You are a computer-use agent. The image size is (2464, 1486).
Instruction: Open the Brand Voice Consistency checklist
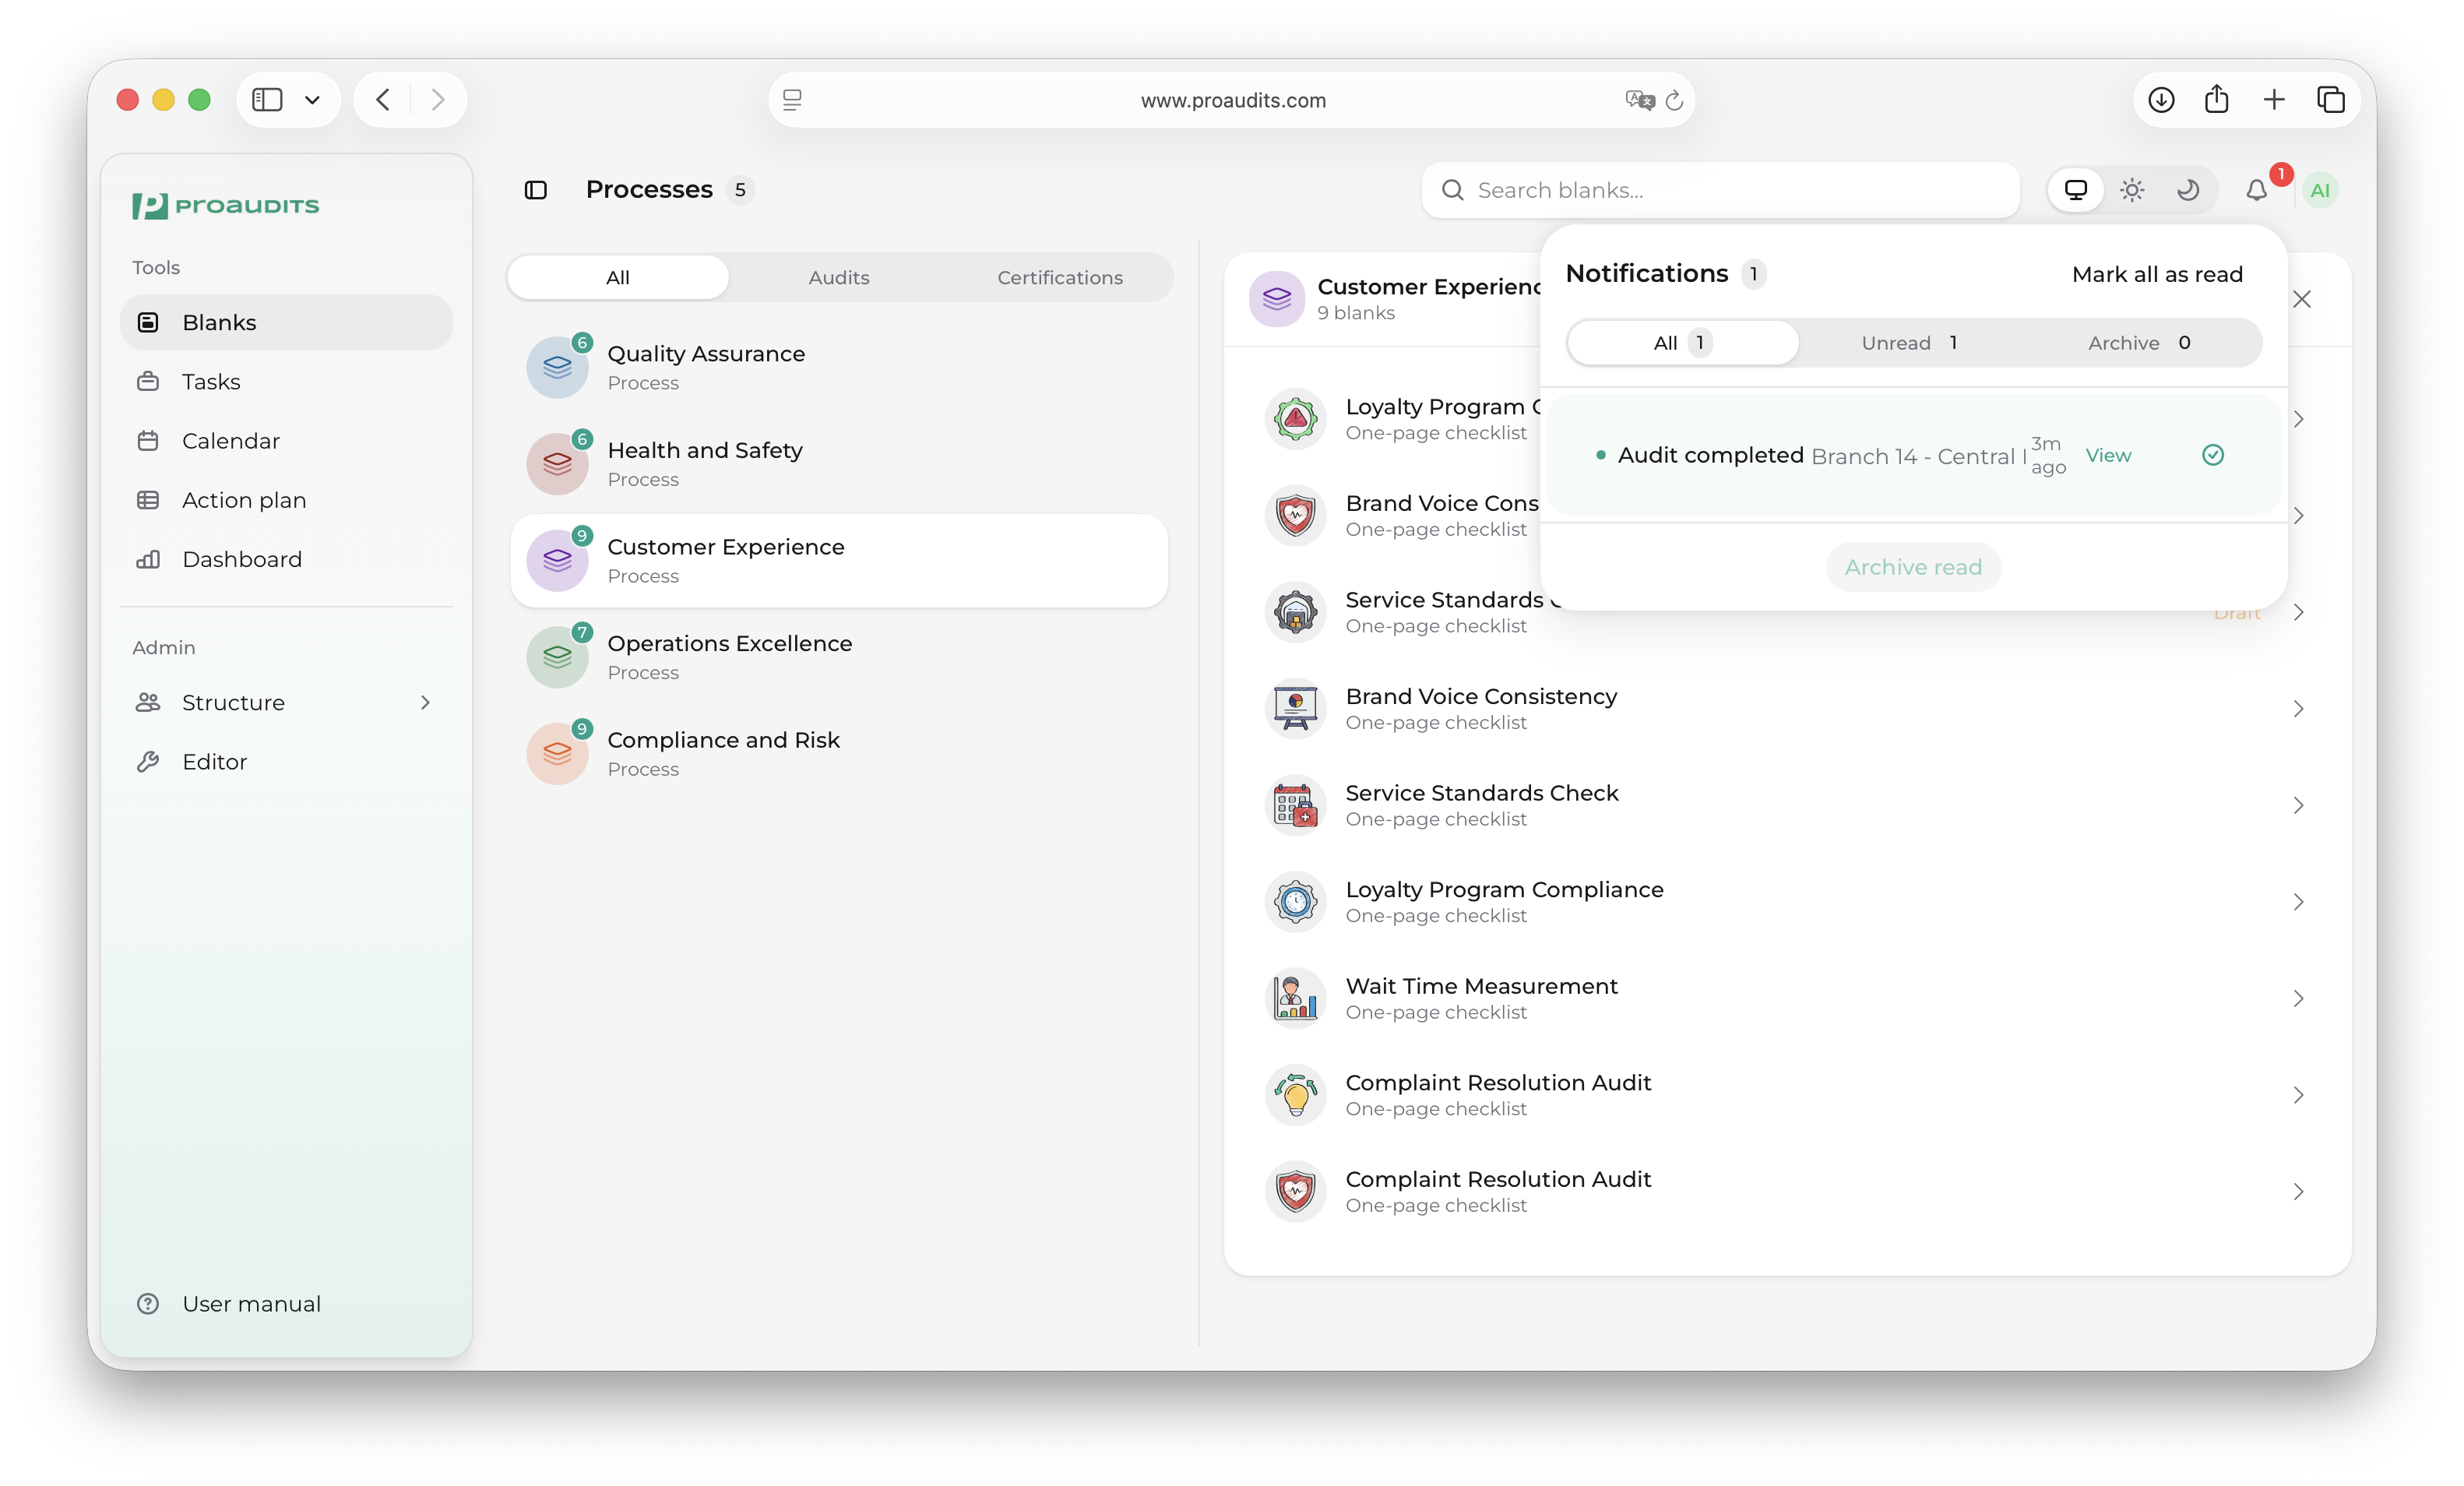1787,709
